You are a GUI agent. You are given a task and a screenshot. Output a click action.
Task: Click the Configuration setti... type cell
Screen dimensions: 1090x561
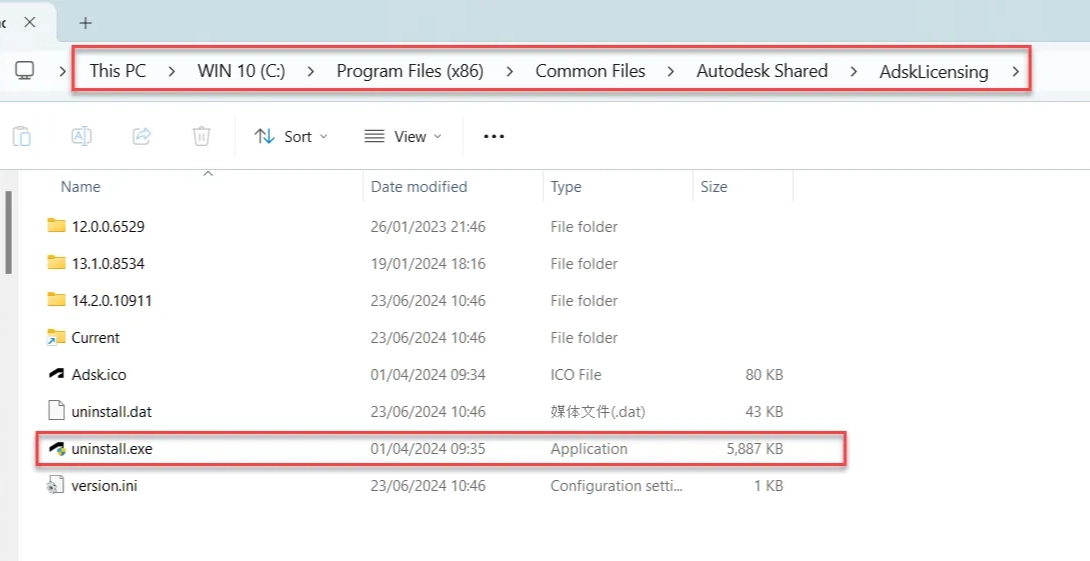click(617, 485)
